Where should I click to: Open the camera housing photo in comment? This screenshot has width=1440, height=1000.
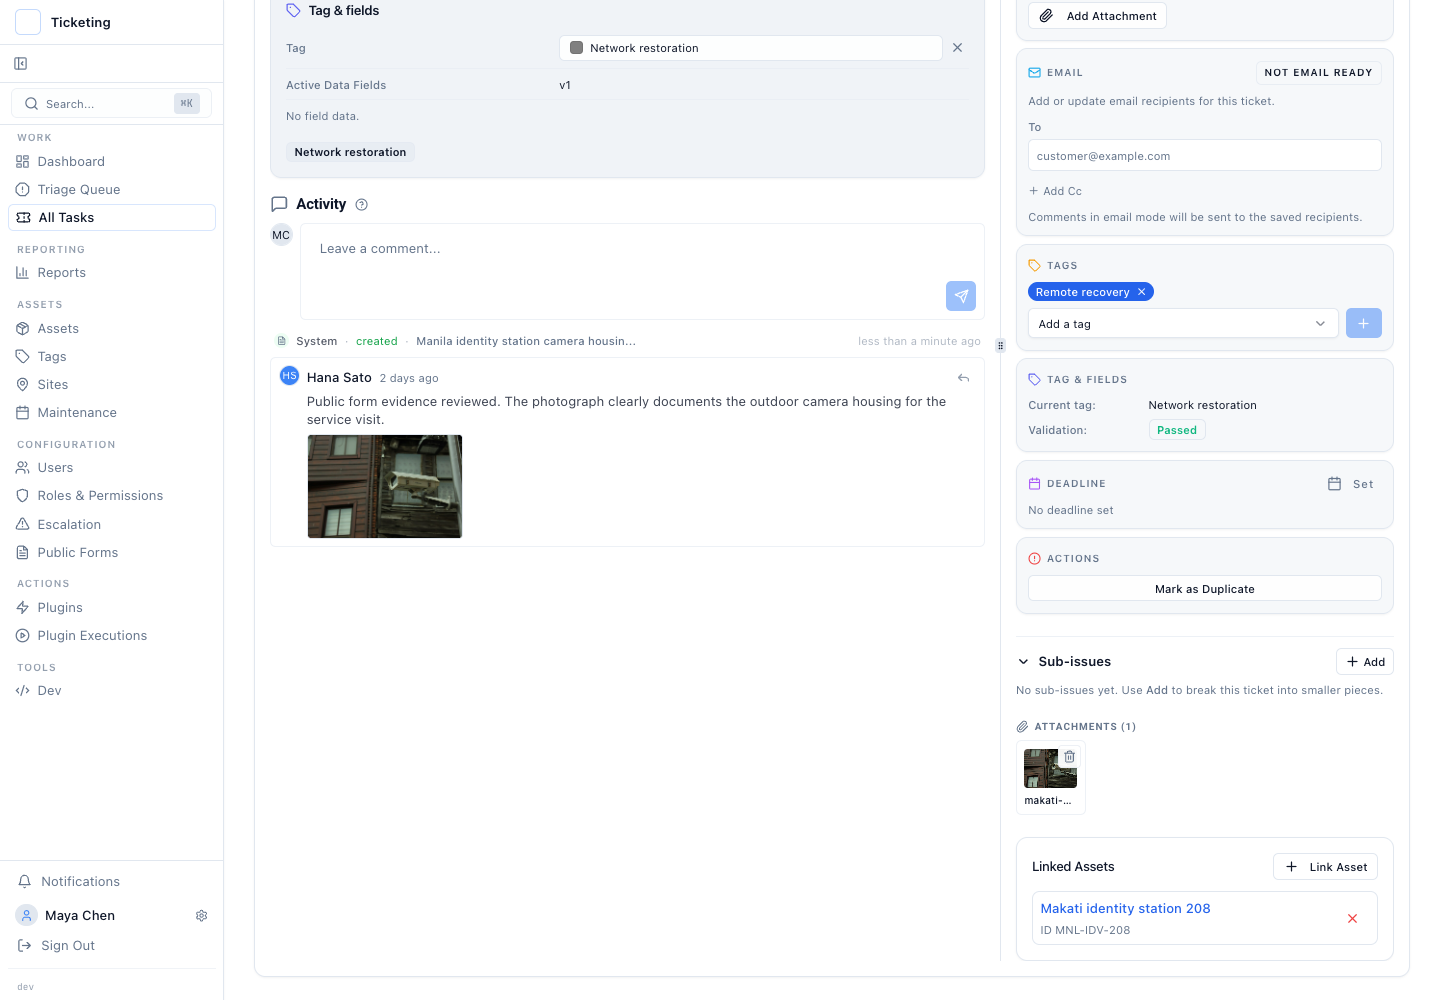[x=385, y=487]
